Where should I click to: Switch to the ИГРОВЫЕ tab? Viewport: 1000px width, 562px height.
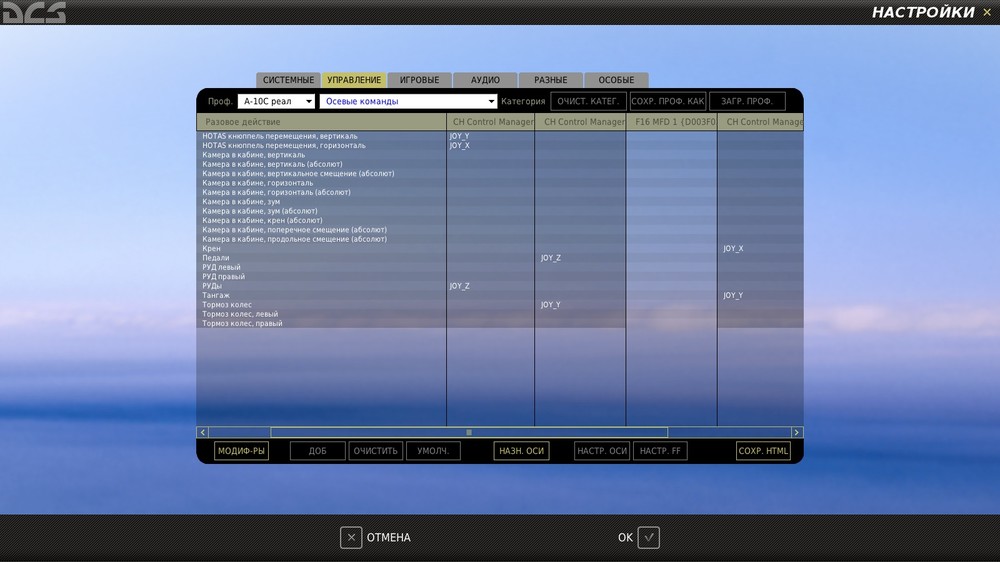point(420,80)
